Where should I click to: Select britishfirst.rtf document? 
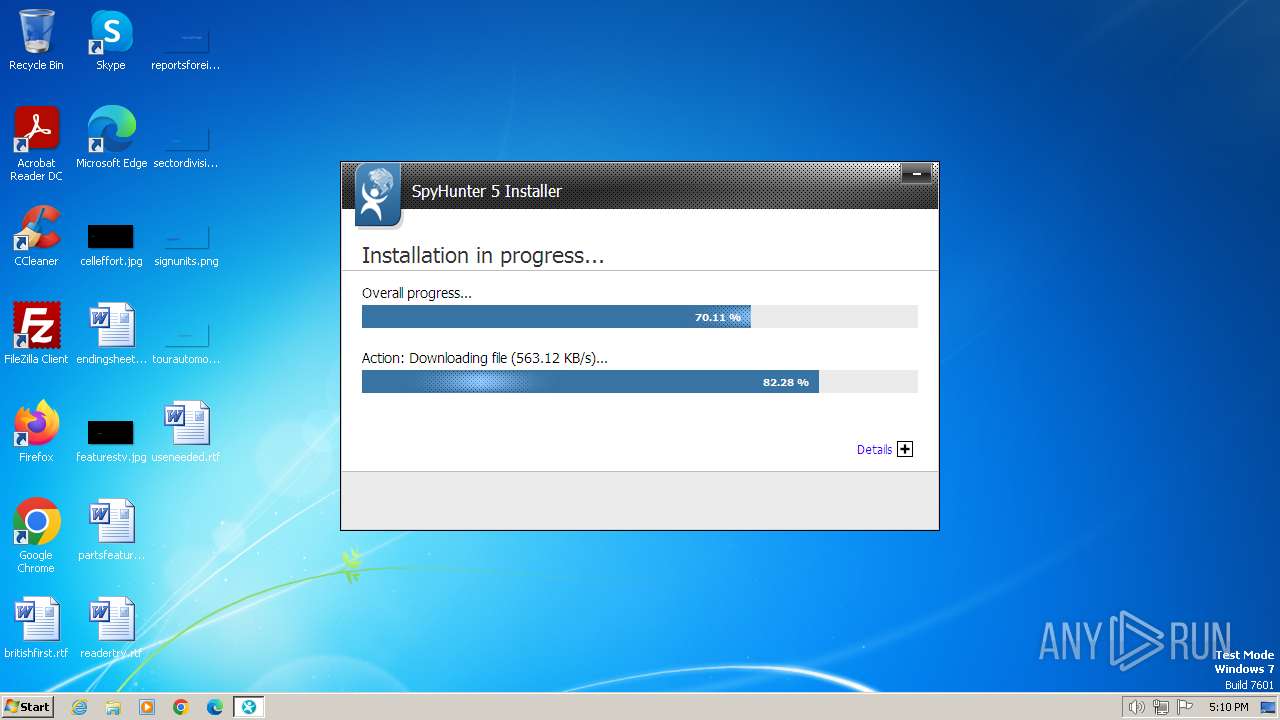(36, 628)
